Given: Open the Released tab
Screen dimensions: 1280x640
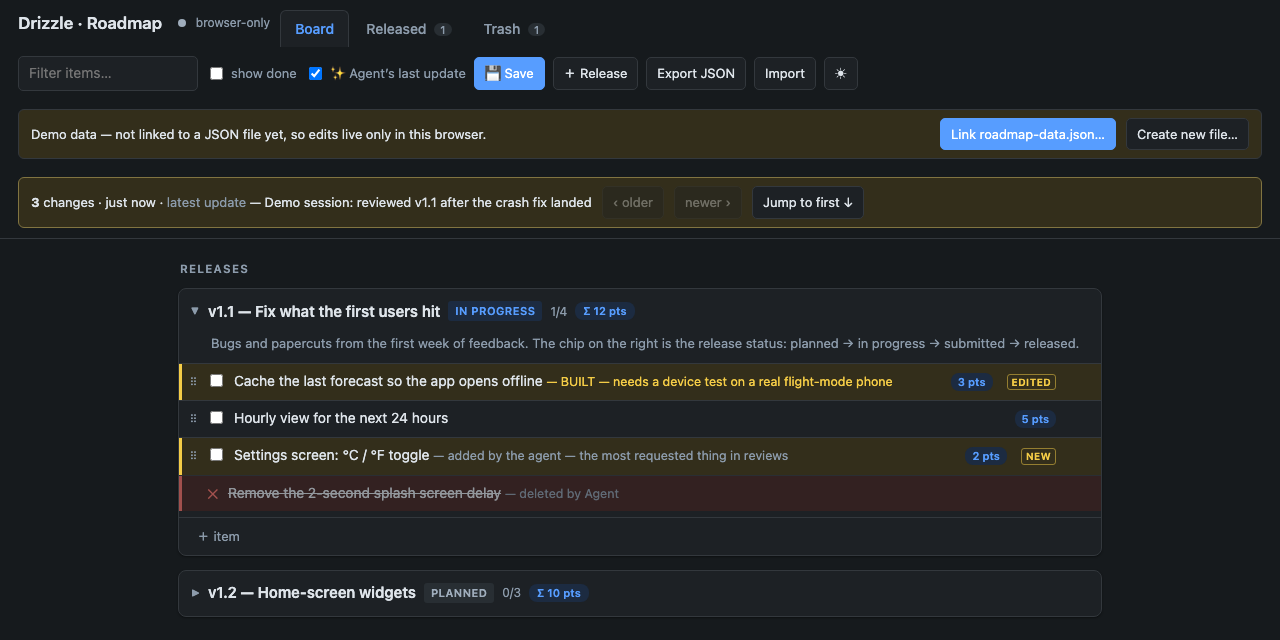Looking at the screenshot, I should [x=408, y=29].
